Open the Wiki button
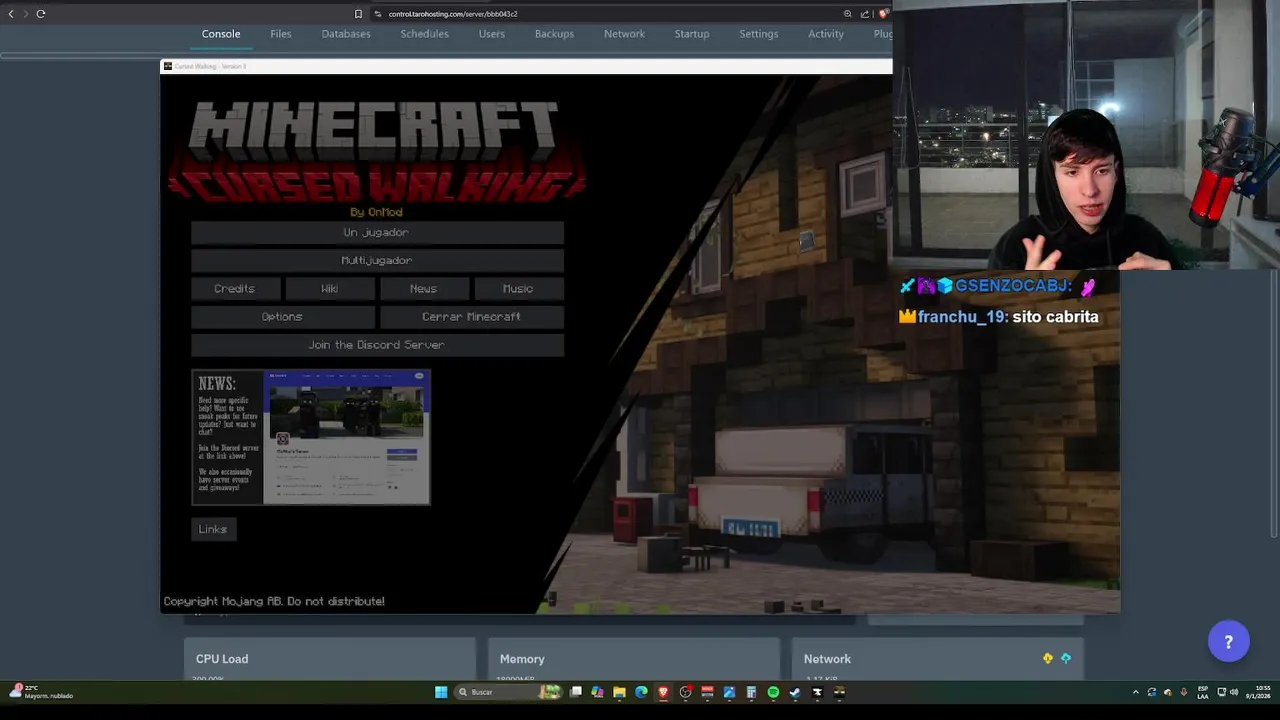 coord(329,288)
